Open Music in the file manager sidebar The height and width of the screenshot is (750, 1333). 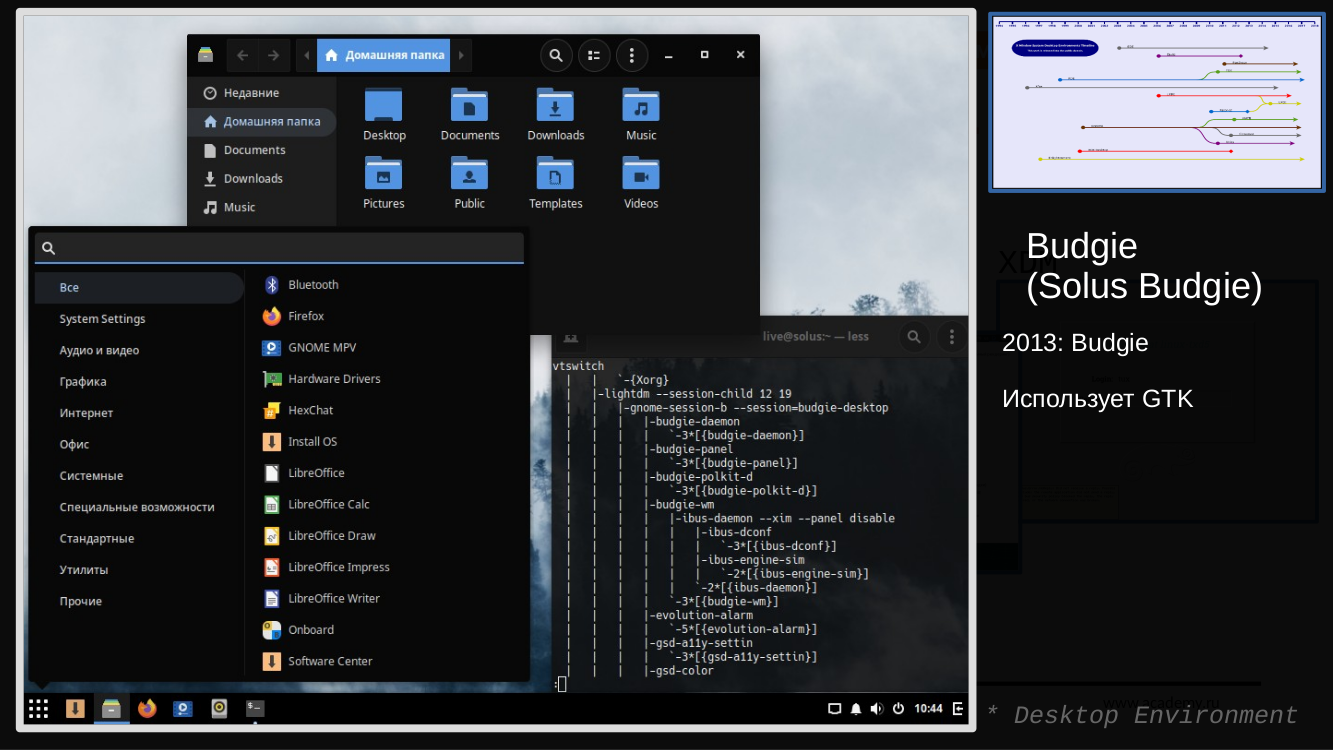pyautogui.click(x=262, y=207)
